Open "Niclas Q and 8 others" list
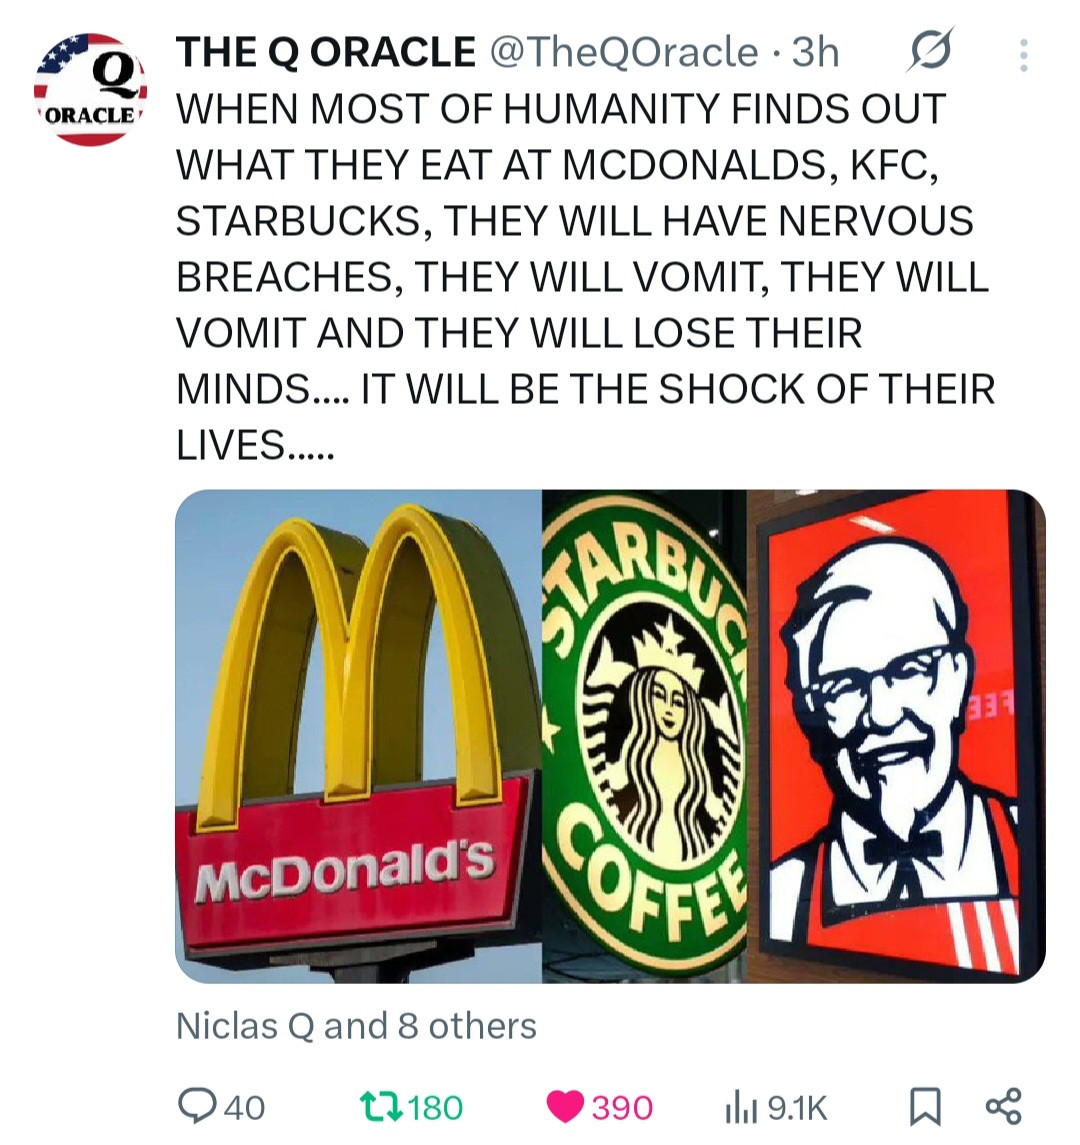 pos(356,1026)
